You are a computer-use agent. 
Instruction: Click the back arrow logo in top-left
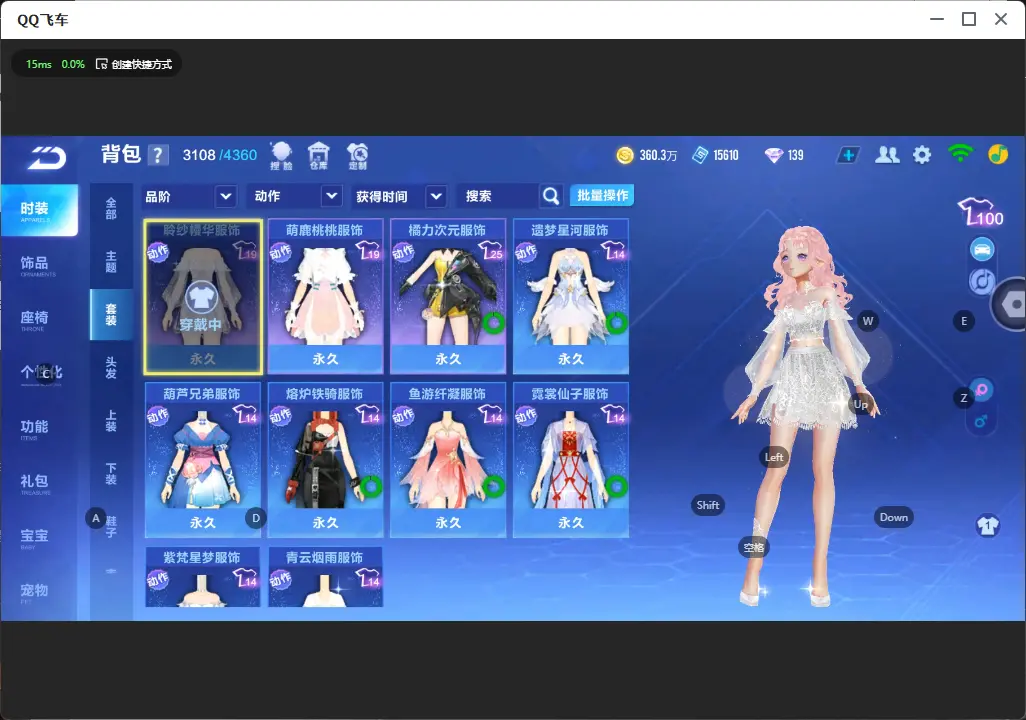point(46,157)
